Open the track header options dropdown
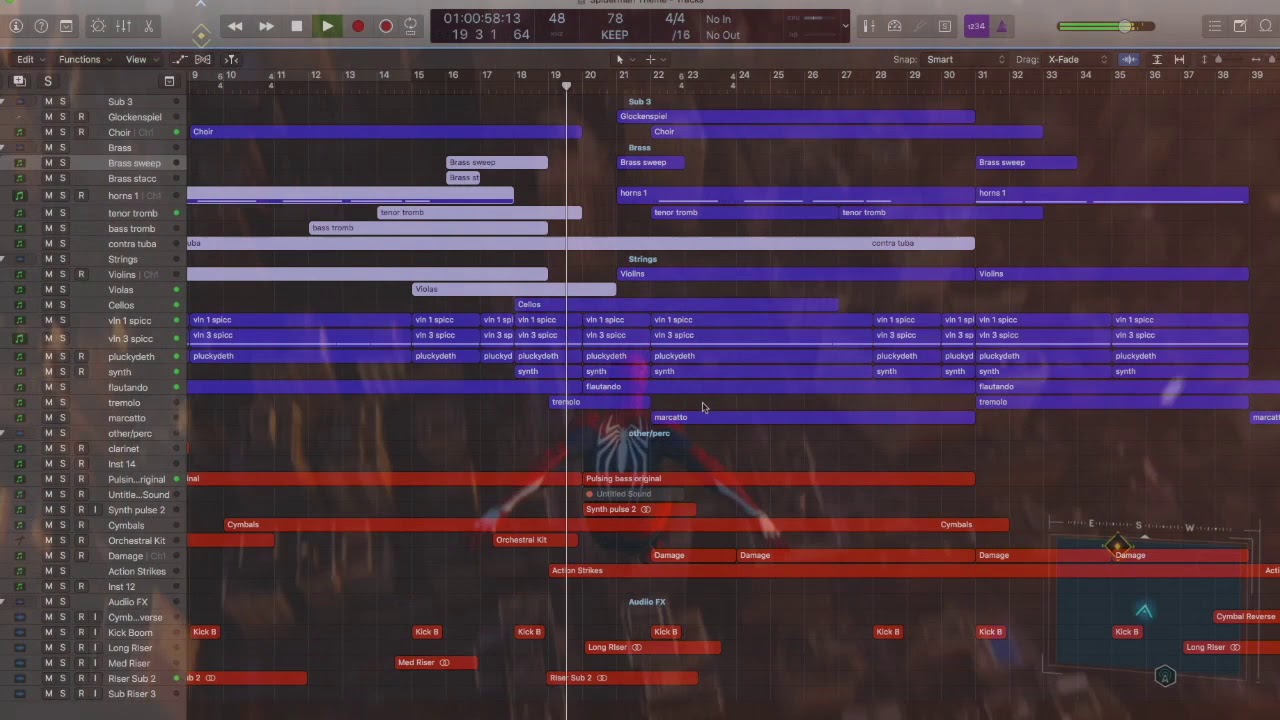Image resolution: width=1280 pixels, height=720 pixels. 169,81
